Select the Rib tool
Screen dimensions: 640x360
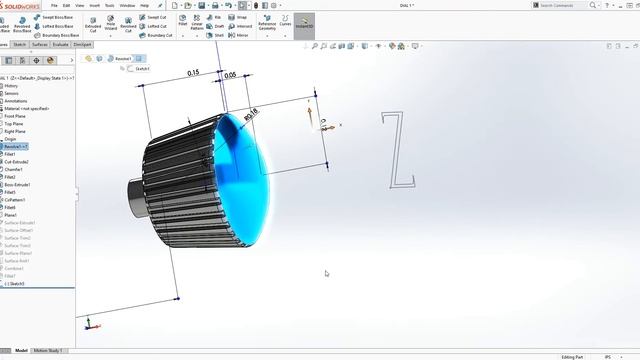214,17
